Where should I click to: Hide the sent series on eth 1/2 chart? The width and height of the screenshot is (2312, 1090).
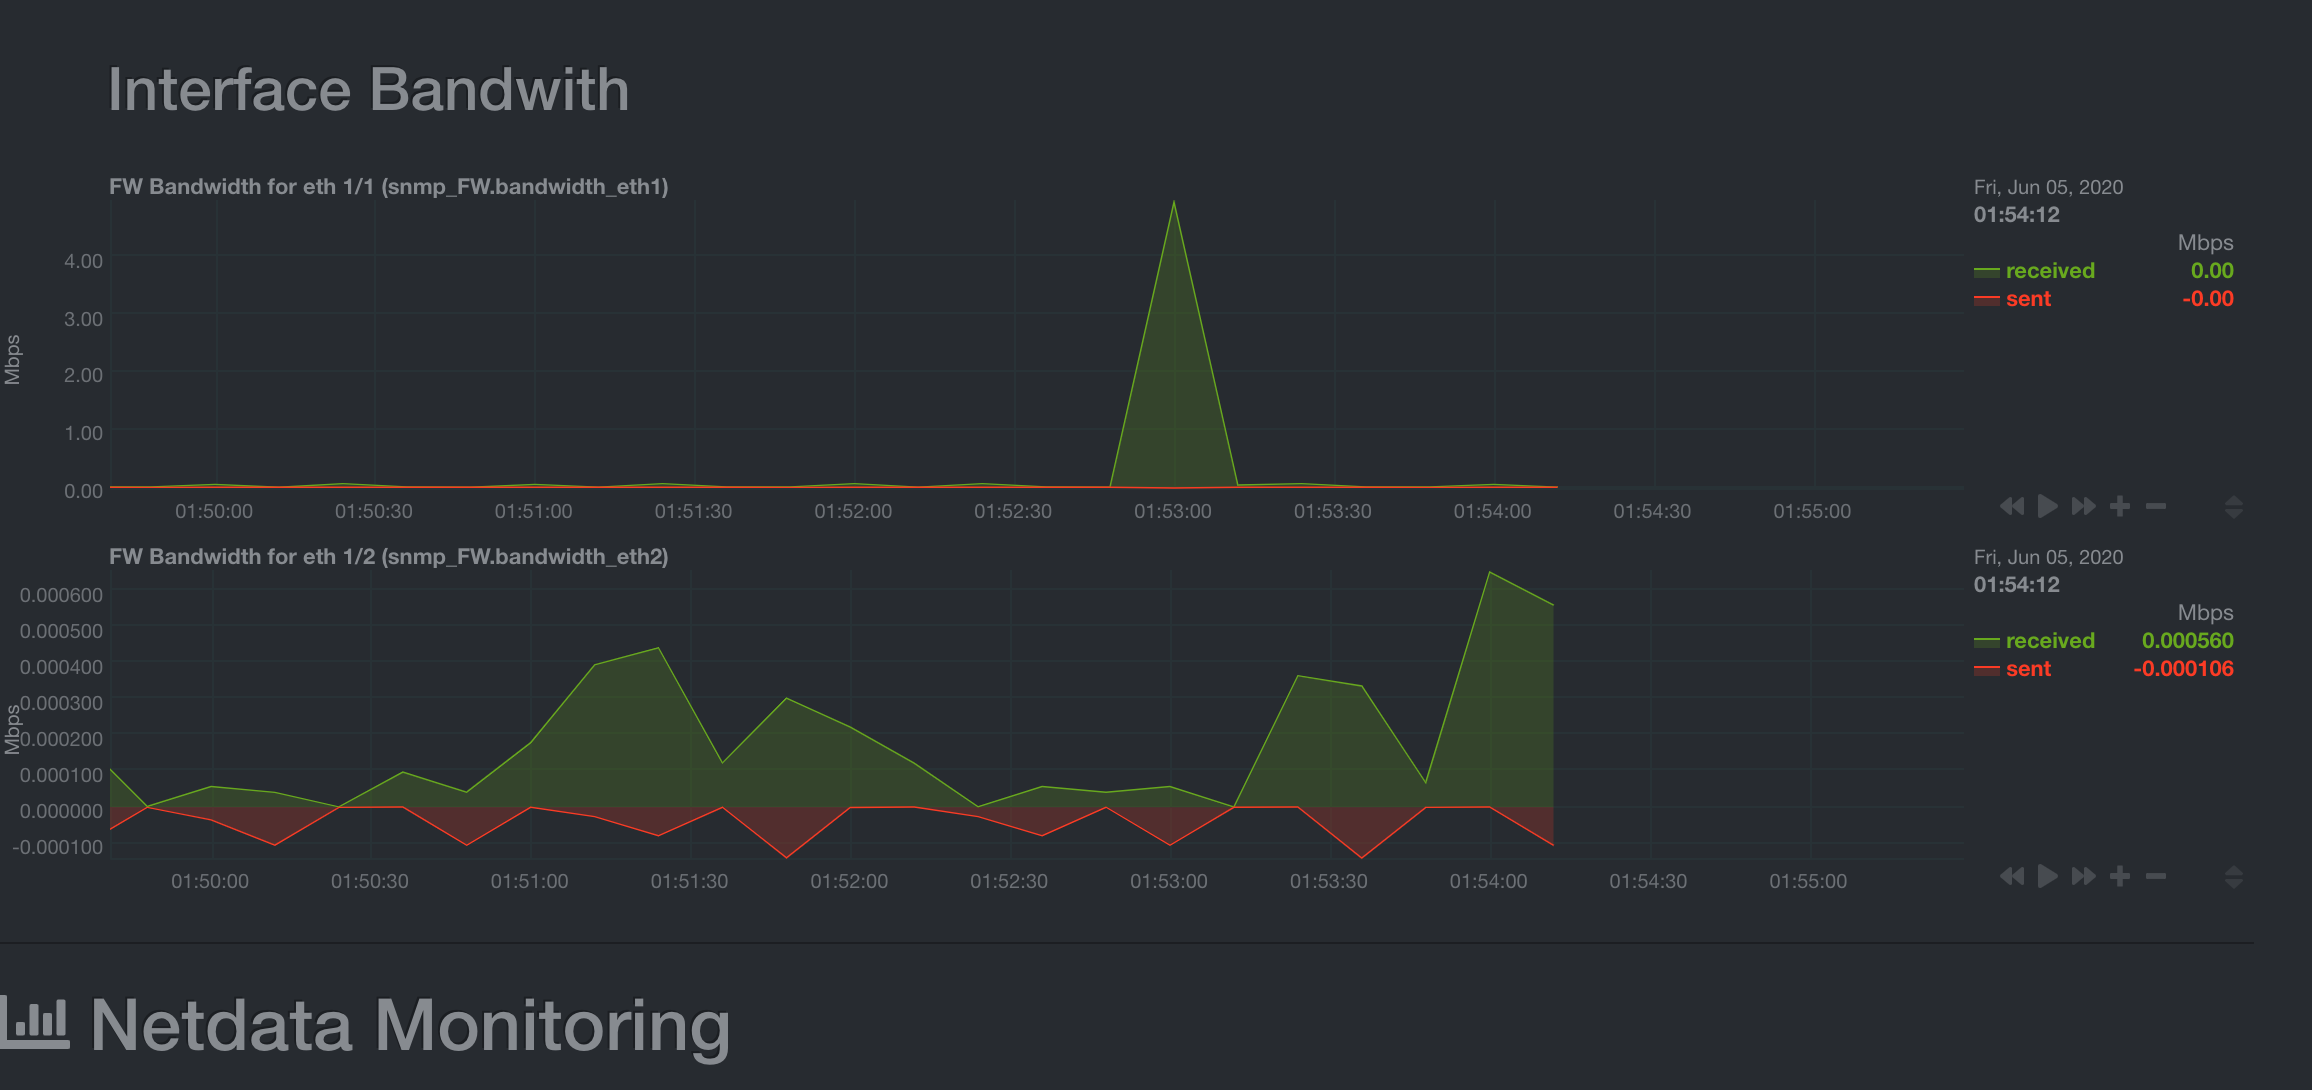(x=2028, y=668)
